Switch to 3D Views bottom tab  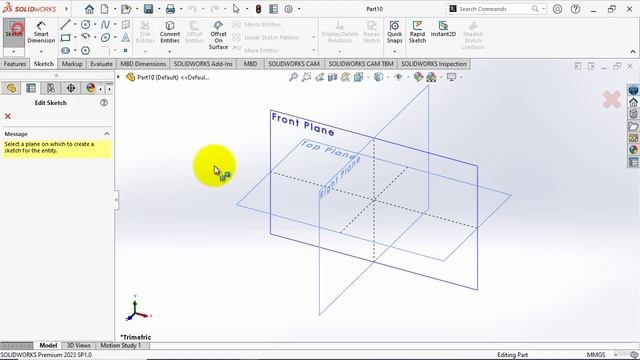78,345
